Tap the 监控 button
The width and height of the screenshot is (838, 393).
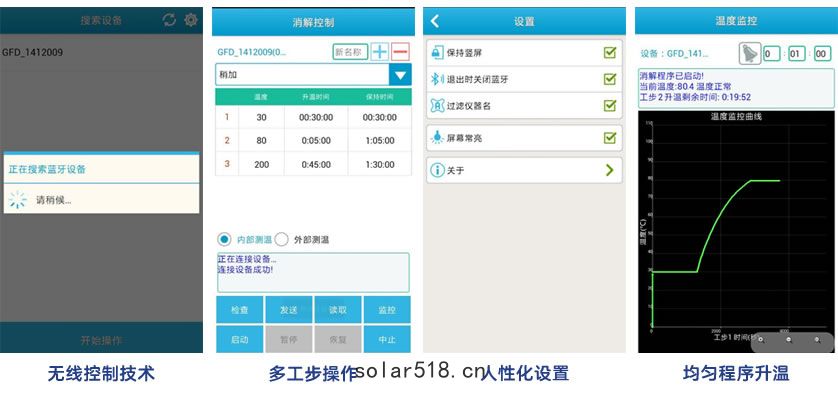click(387, 310)
